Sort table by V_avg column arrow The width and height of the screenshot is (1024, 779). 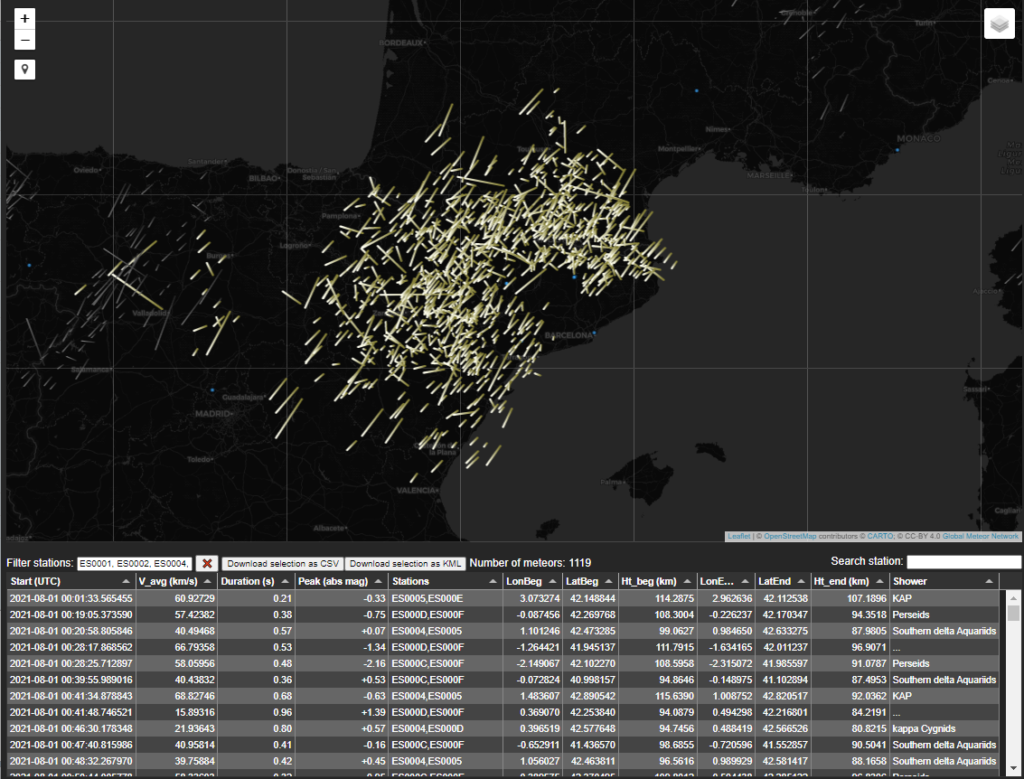point(209,581)
